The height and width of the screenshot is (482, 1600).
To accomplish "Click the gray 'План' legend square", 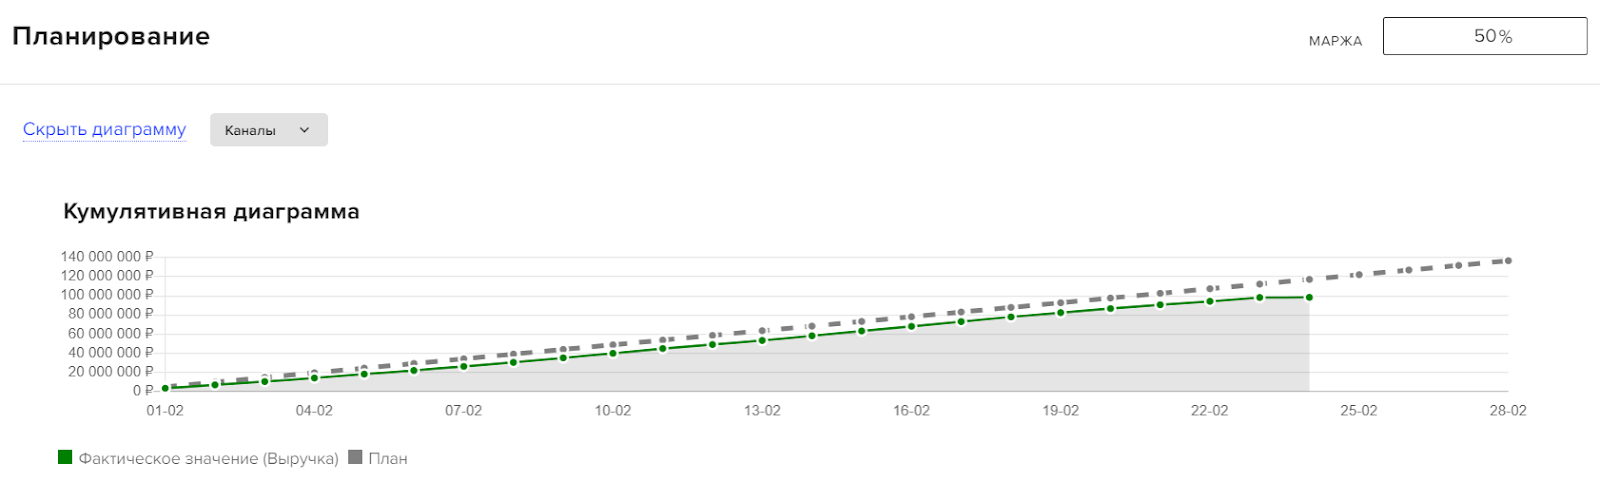I will point(355,457).
